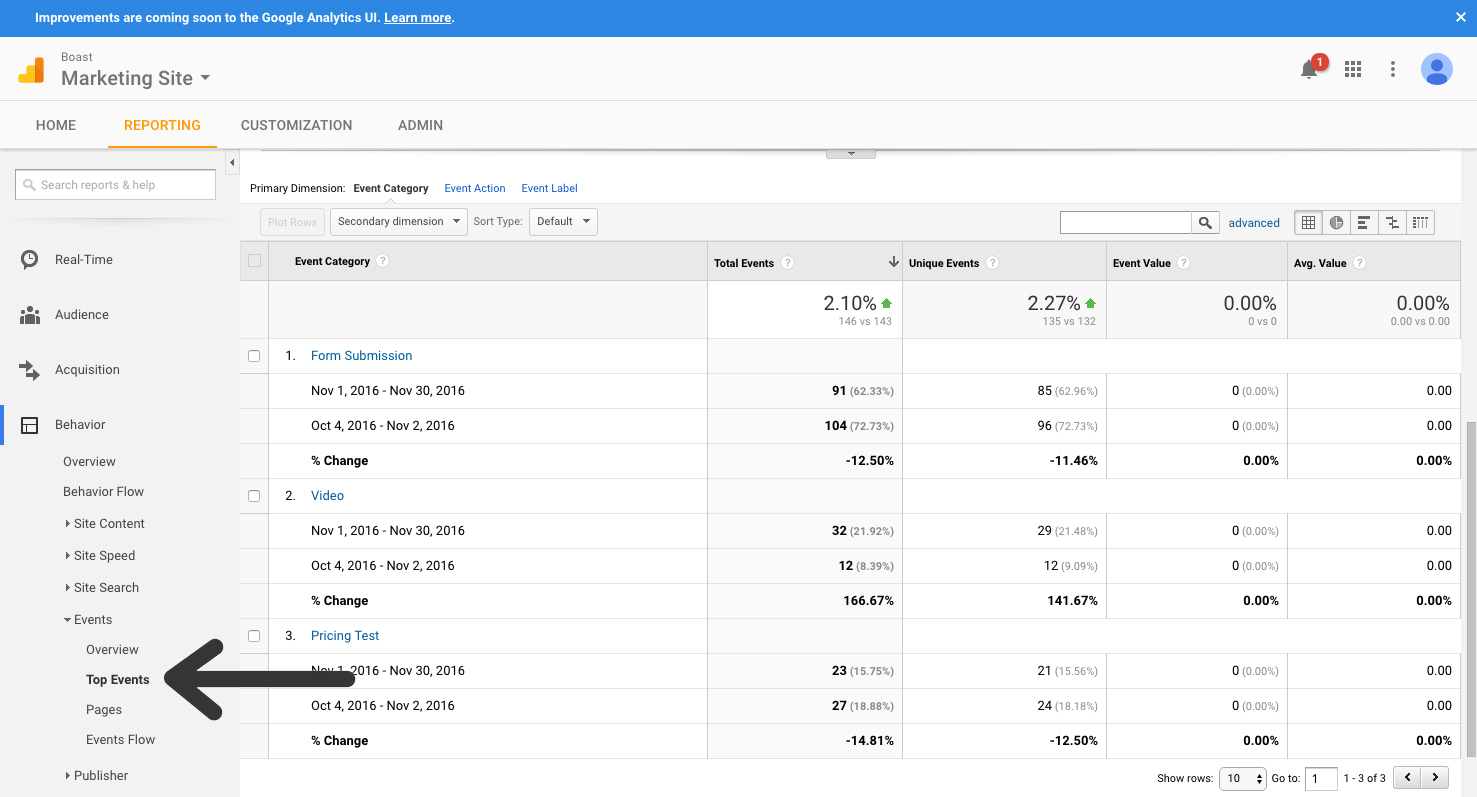Open the Form Submission event category
Screen dimensions: 1477x797
pos(361,356)
